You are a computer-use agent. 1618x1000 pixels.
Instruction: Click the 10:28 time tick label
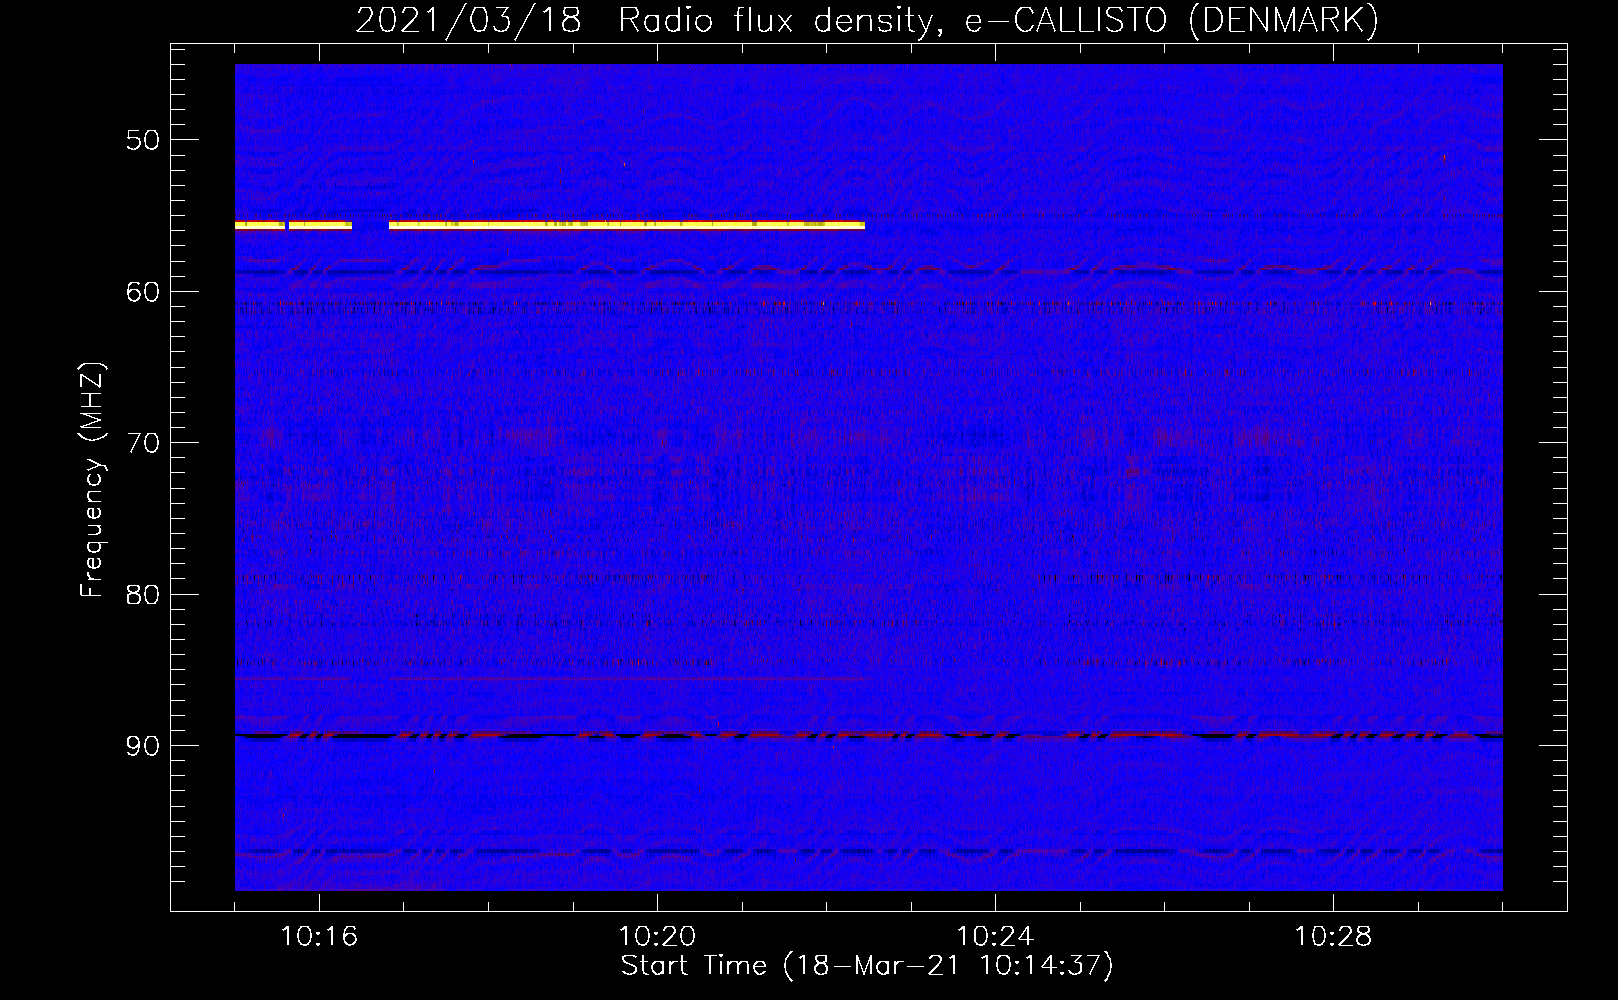(1333, 937)
